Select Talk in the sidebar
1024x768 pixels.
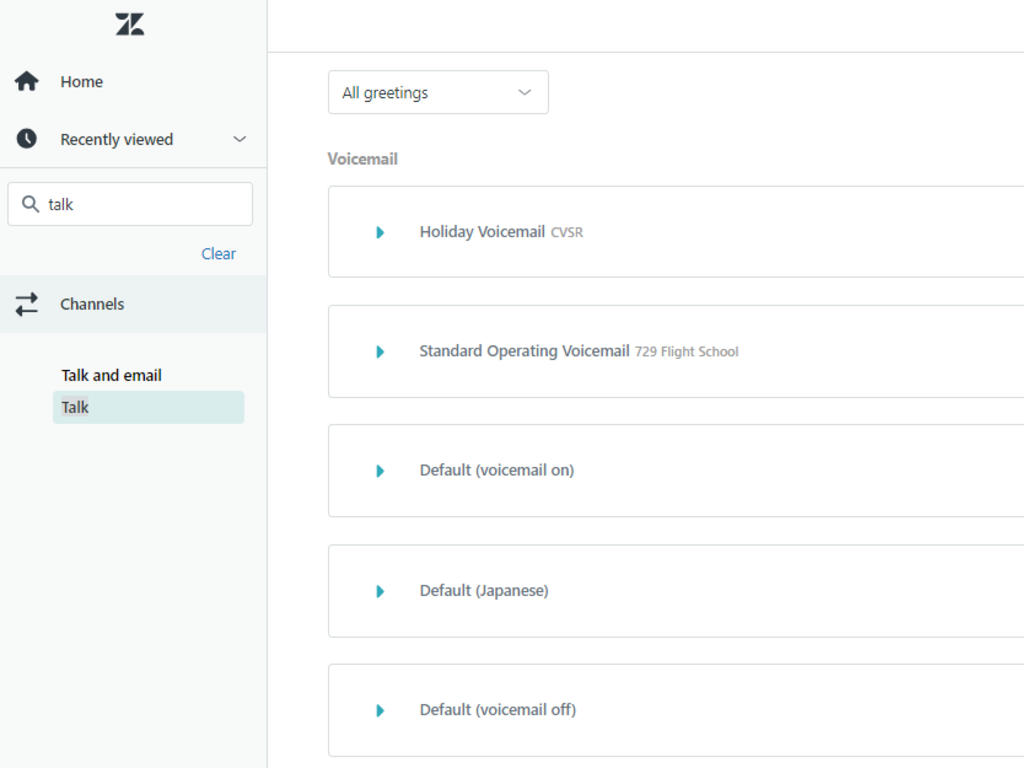[x=148, y=407]
